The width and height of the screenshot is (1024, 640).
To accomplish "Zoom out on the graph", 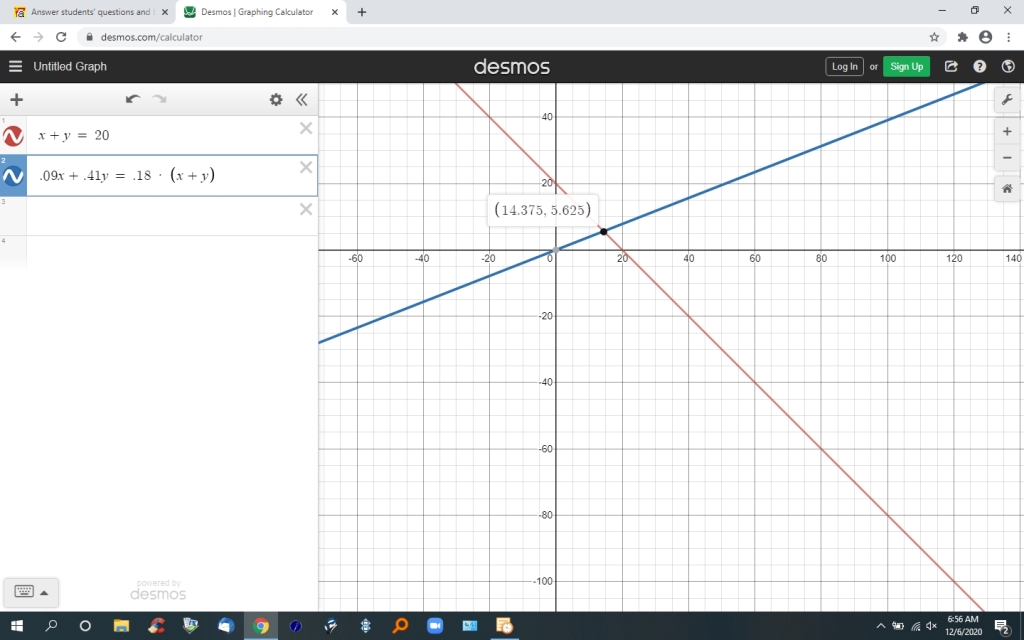I will click(x=1006, y=157).
